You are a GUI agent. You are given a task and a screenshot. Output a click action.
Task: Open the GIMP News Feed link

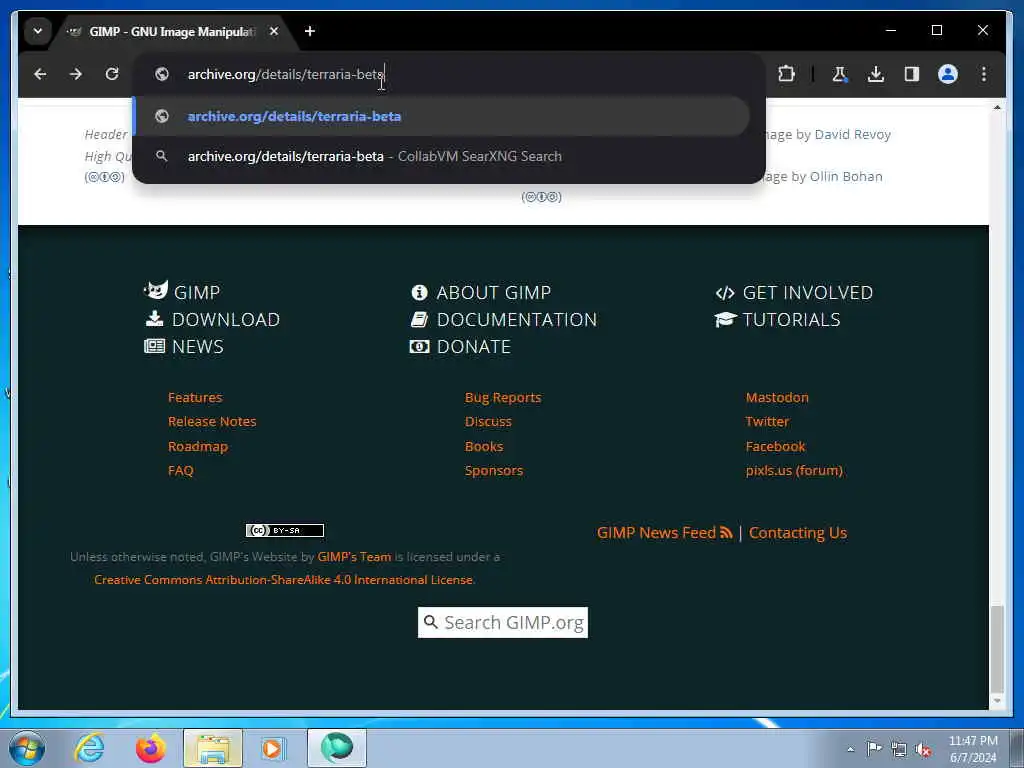[x=664, y=532]
